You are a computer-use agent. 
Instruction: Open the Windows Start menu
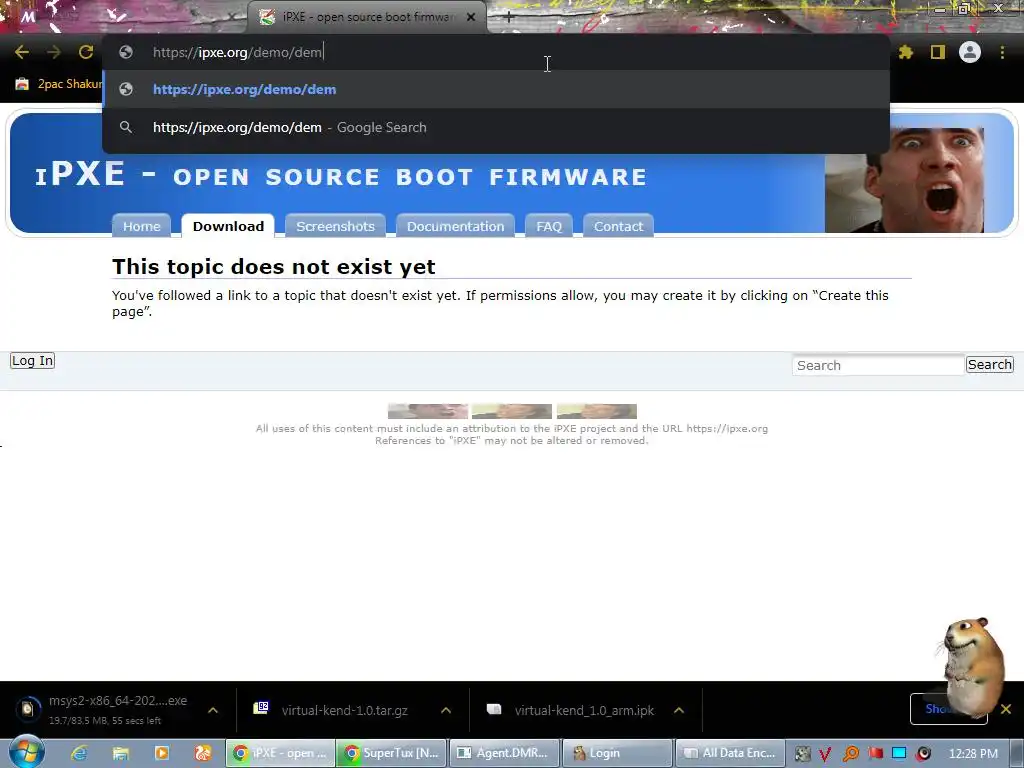coord(25,752)
